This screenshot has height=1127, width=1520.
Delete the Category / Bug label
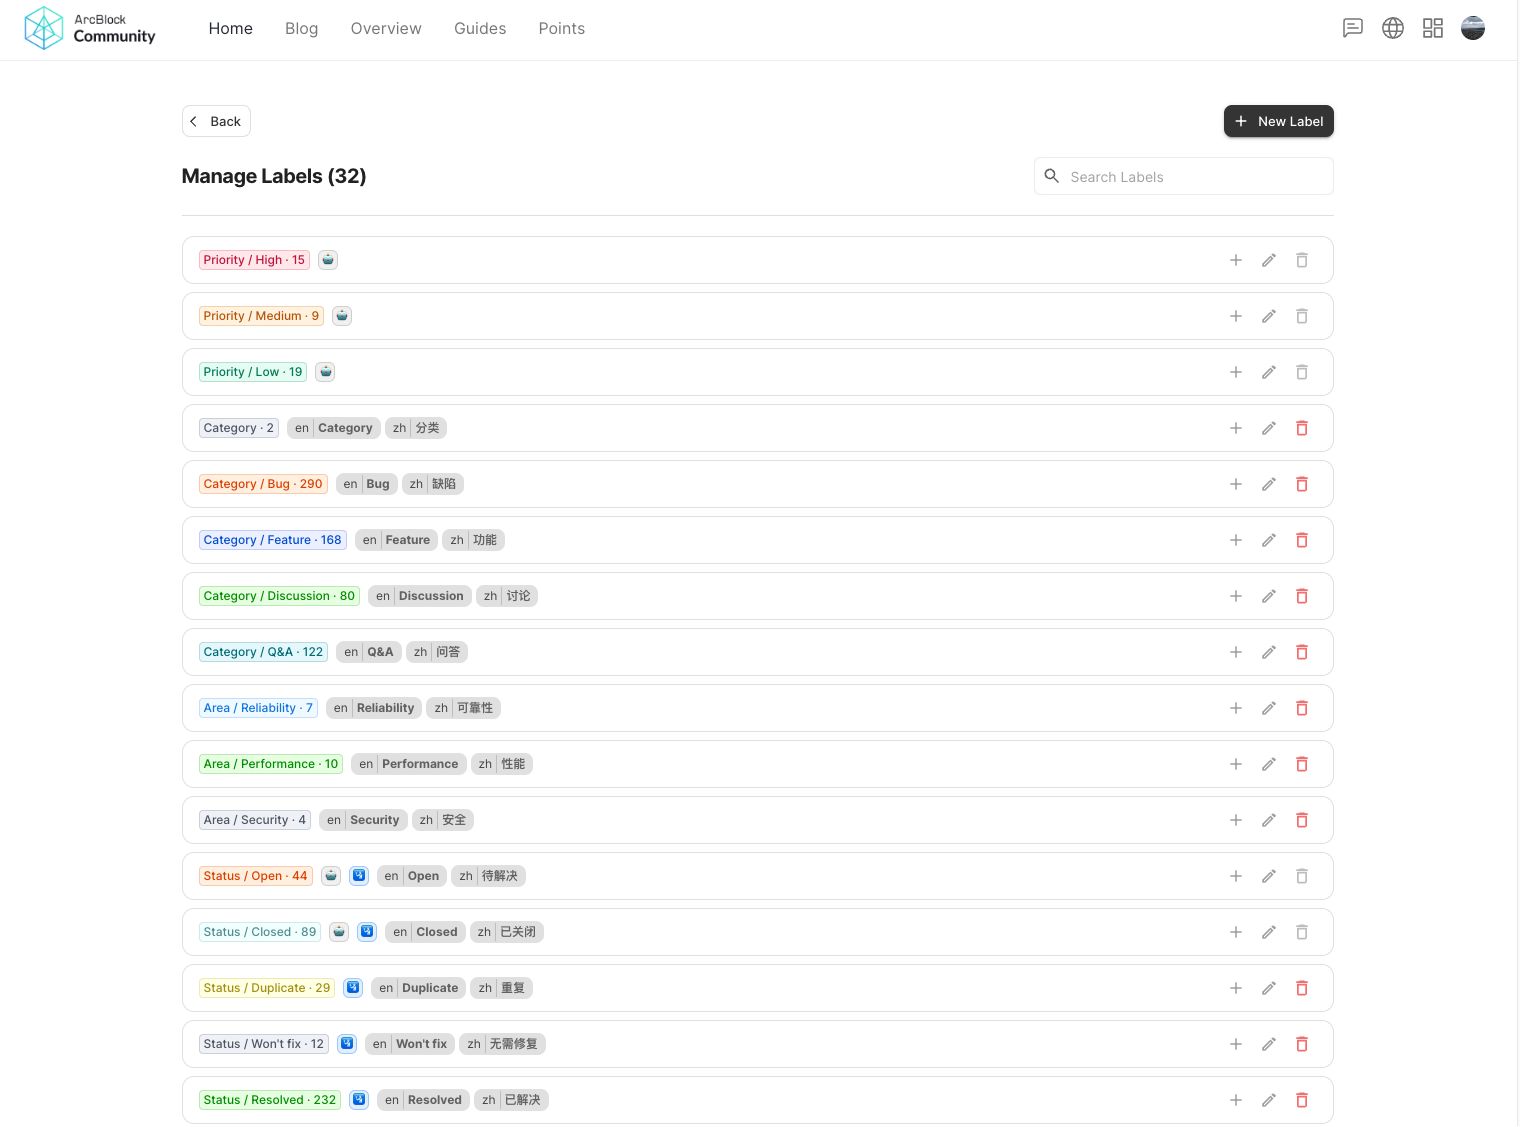click(1301, 484)
